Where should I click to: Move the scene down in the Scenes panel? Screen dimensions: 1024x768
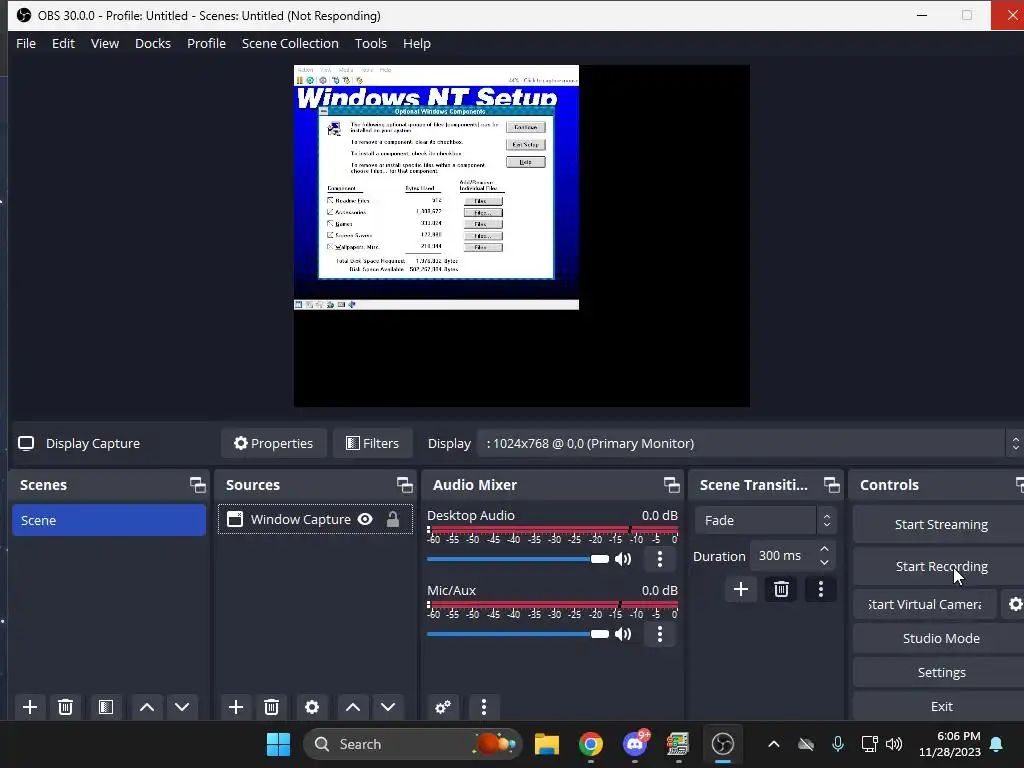pyautogui.click(x=182, y=707)
